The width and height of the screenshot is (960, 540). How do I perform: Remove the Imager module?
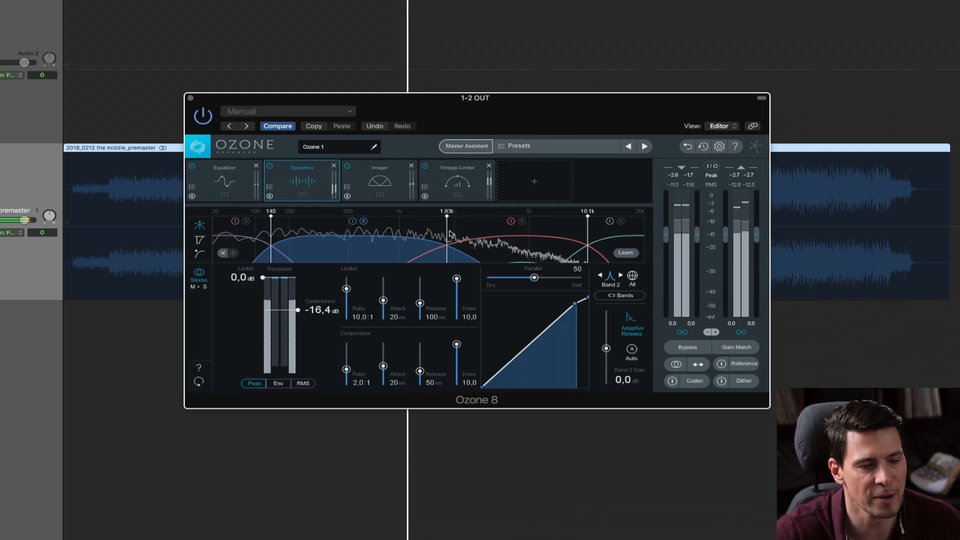(411, 166)
